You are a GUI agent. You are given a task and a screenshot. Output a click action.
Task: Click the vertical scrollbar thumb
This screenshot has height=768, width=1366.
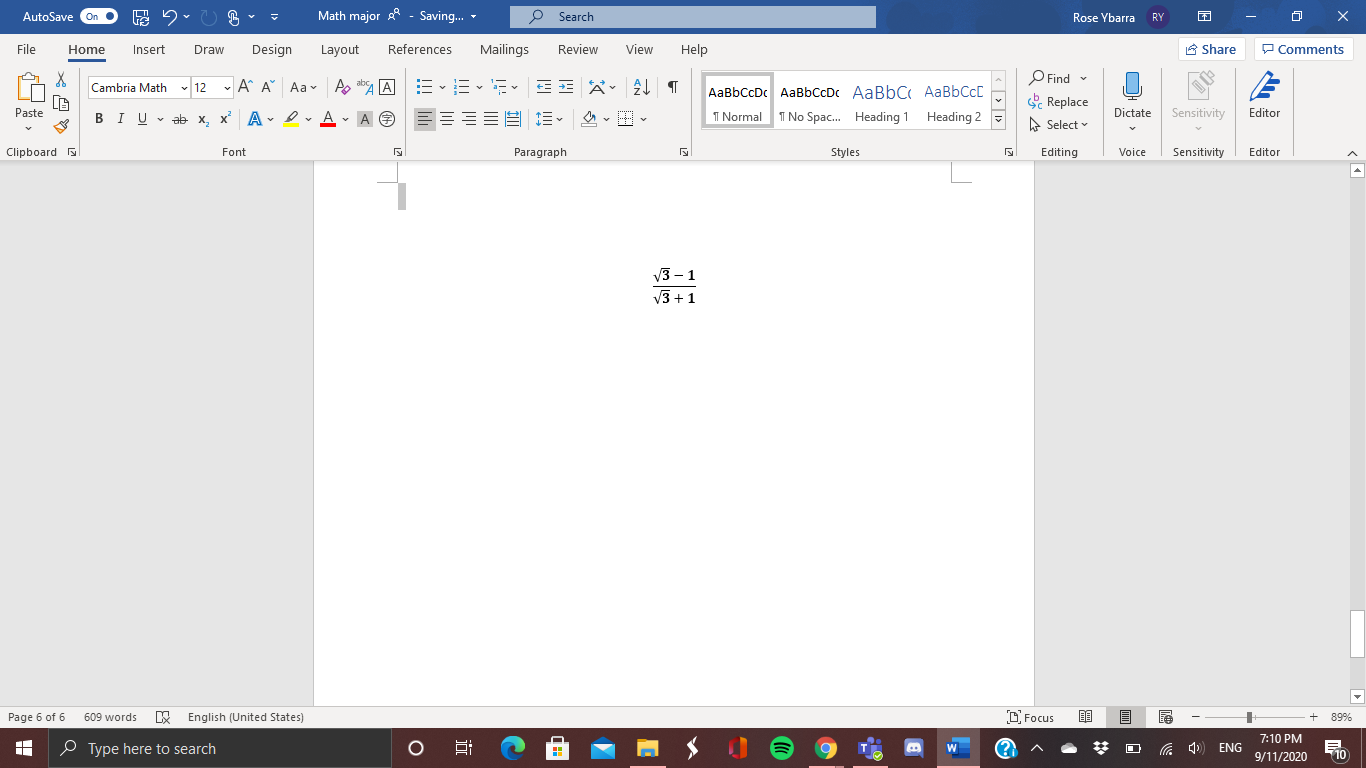1357,634
